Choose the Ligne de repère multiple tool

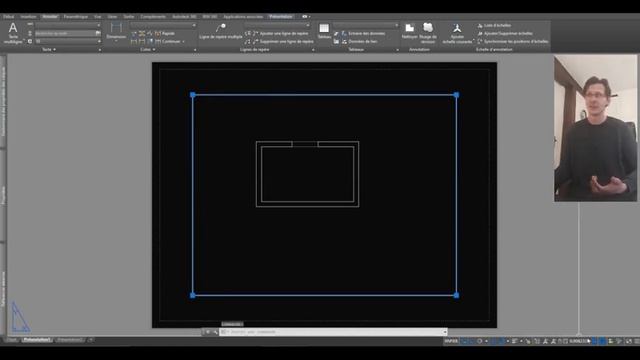[220, 31]
